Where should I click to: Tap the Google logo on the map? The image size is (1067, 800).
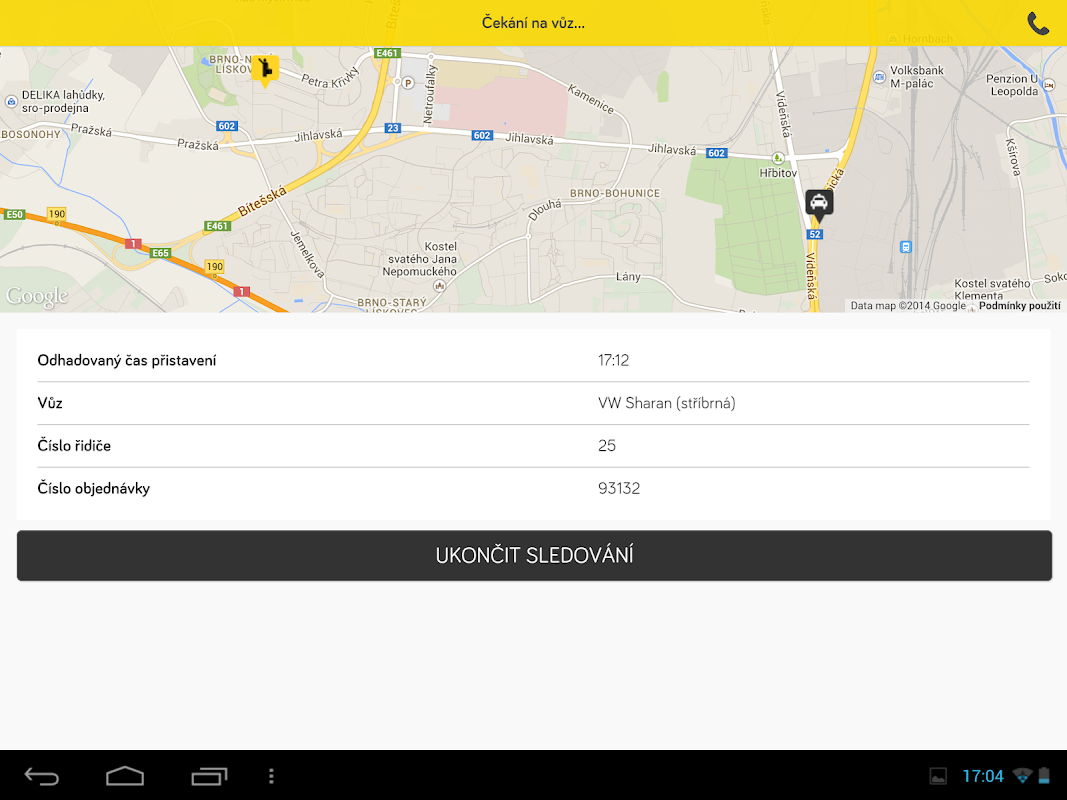click(x=37, y=297)
